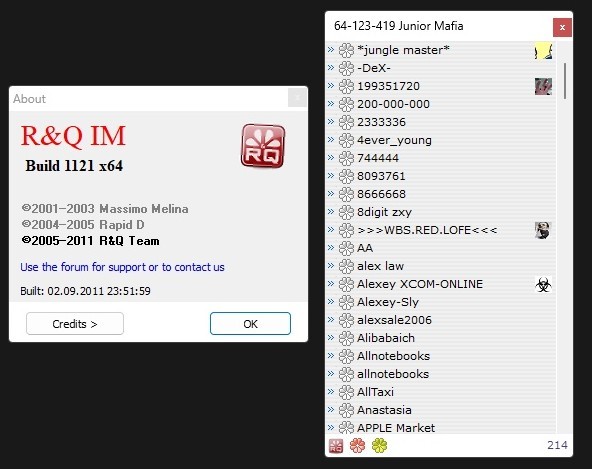Click status flower icon next to APPLE Market
The image size is (592, 469).
tap(346, 427)
